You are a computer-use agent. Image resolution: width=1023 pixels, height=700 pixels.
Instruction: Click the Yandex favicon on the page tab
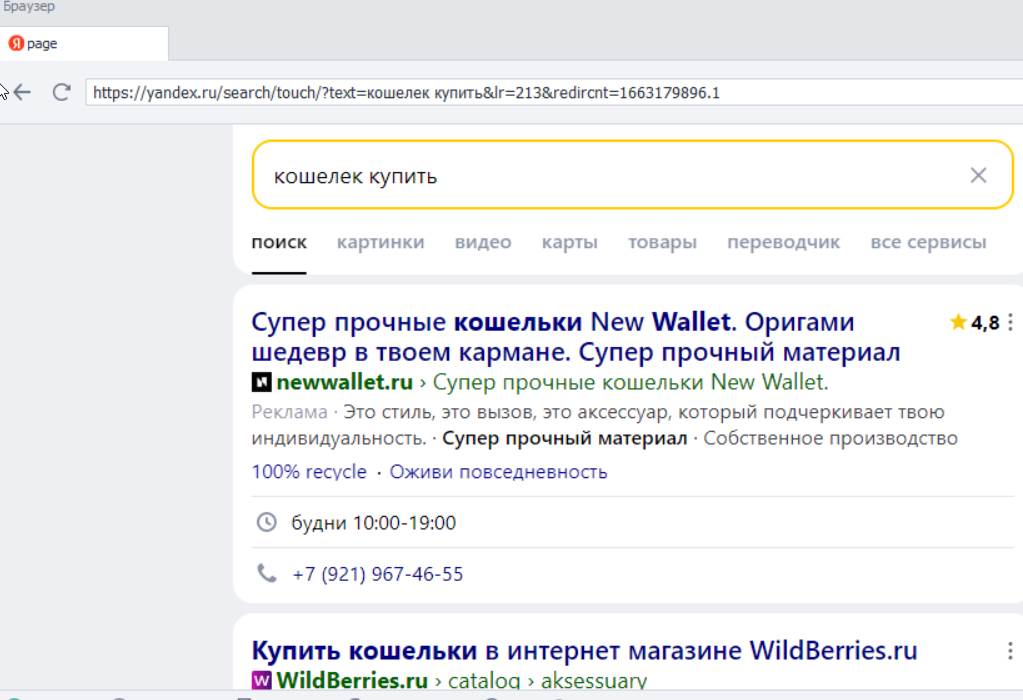[16, 44]
